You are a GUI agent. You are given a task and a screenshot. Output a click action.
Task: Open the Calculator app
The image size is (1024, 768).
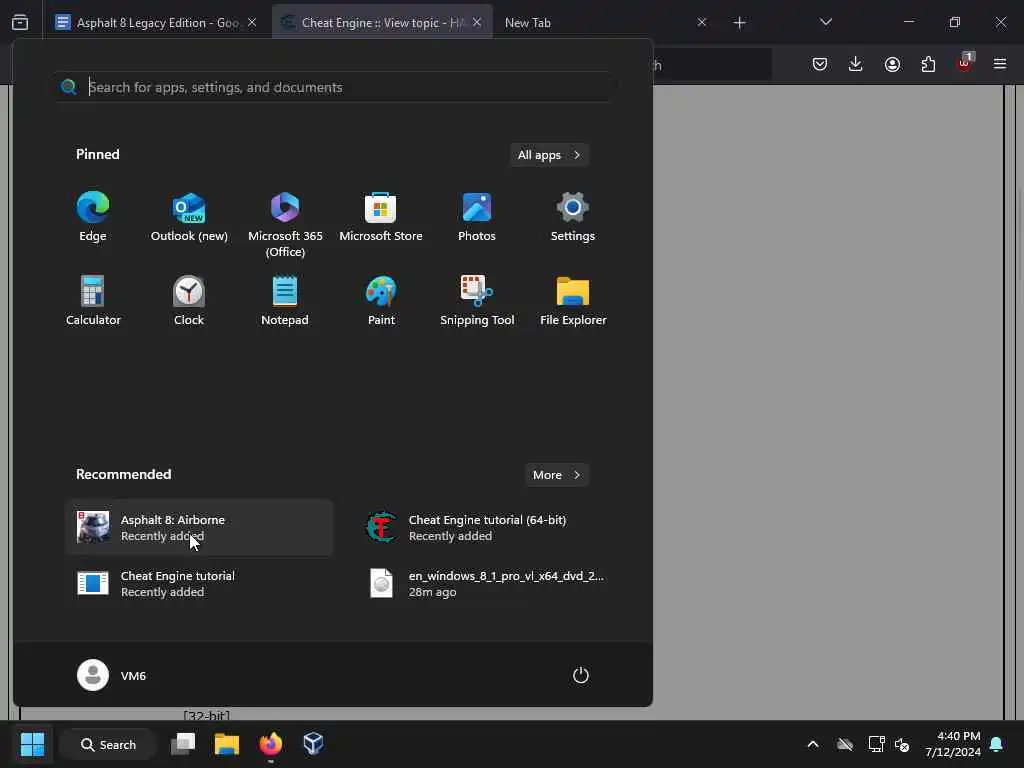[x=93, y=300]
